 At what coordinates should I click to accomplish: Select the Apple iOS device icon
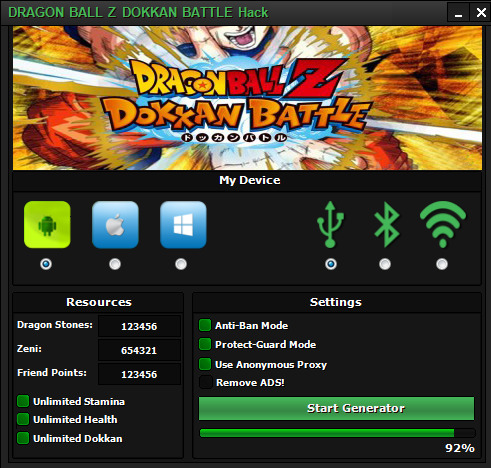[115, 224]
